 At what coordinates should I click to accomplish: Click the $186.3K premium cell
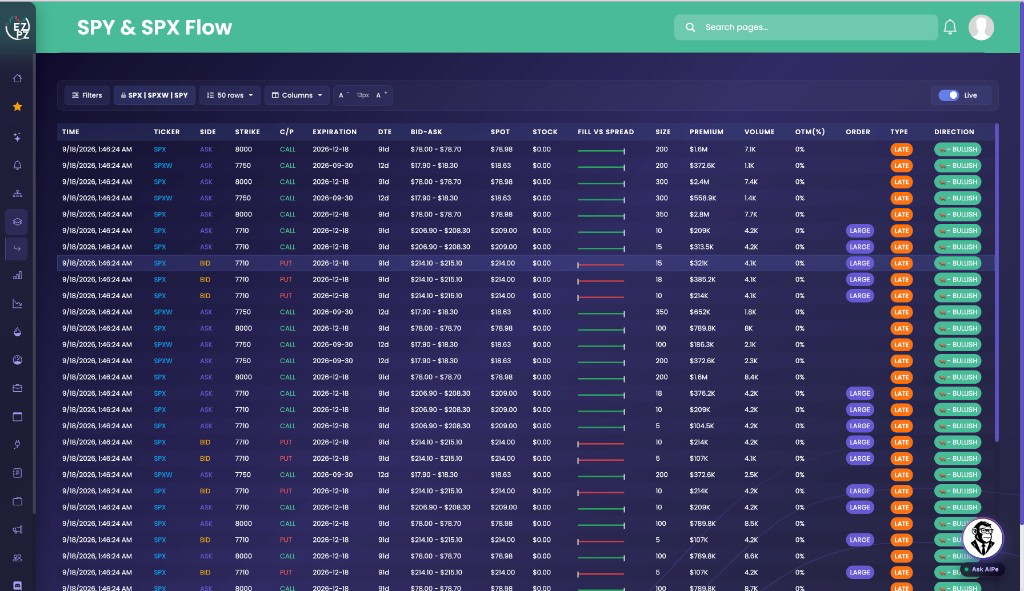tap(703, 344)
